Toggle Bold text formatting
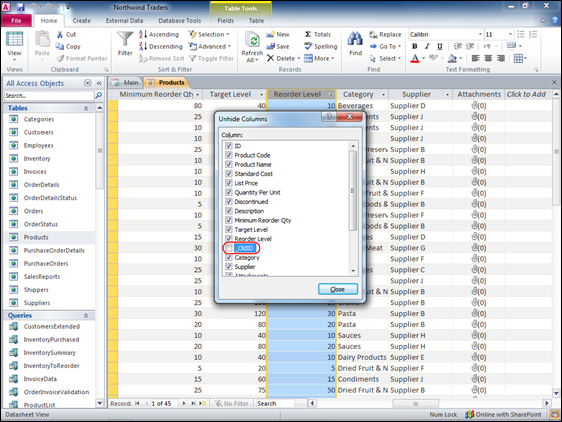 tap(415, 46)
